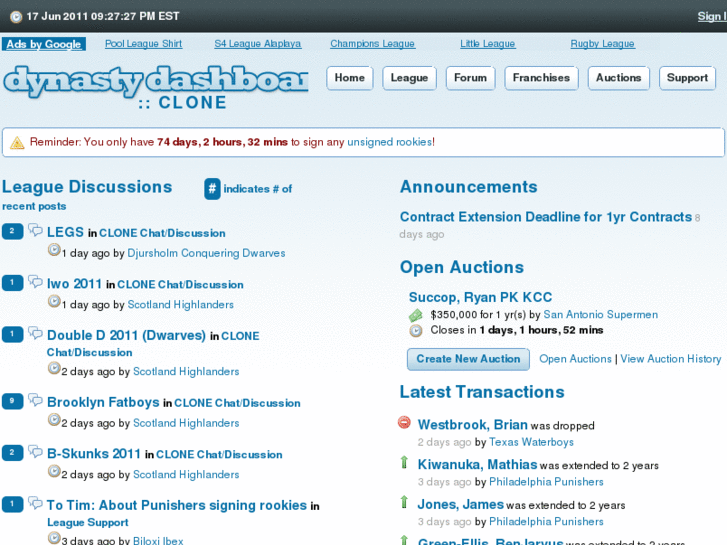The height and width of the screenshot is (545, 727).
Task: Open the Brooklyn Fatboys thread title
Action: pos(103,402)
